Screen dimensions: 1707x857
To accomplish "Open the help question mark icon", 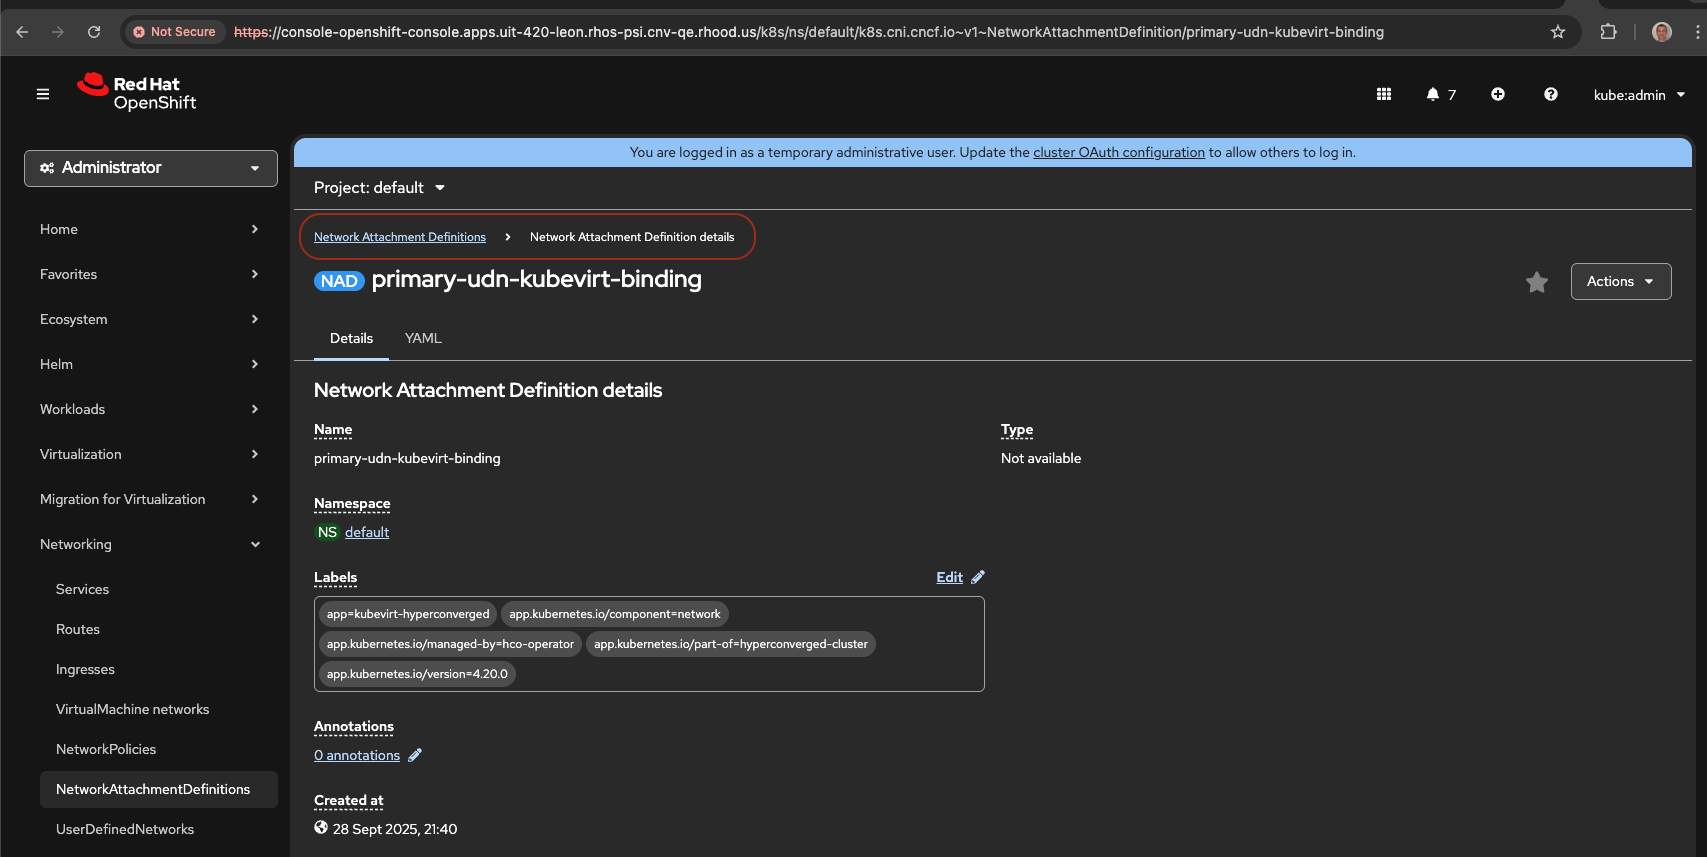I will click(x=1550, y=94).
